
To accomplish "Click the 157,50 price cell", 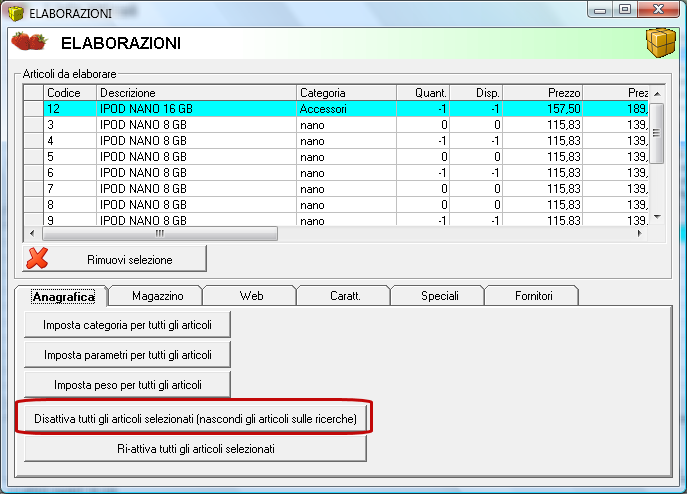I will coord(542,109).
